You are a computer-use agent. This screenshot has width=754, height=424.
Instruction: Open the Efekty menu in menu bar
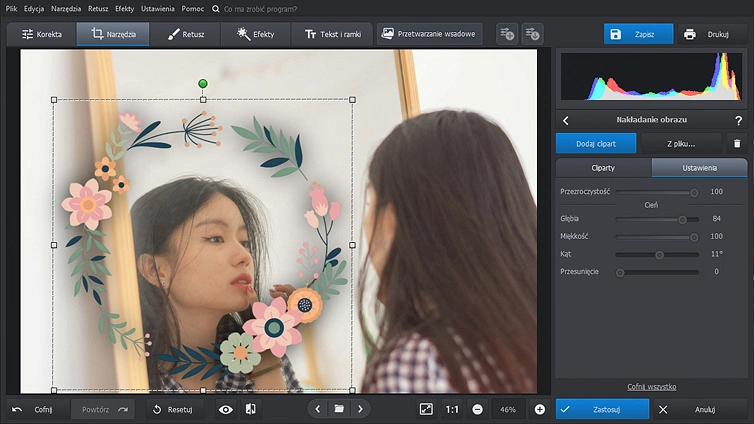tap(124, 8)
